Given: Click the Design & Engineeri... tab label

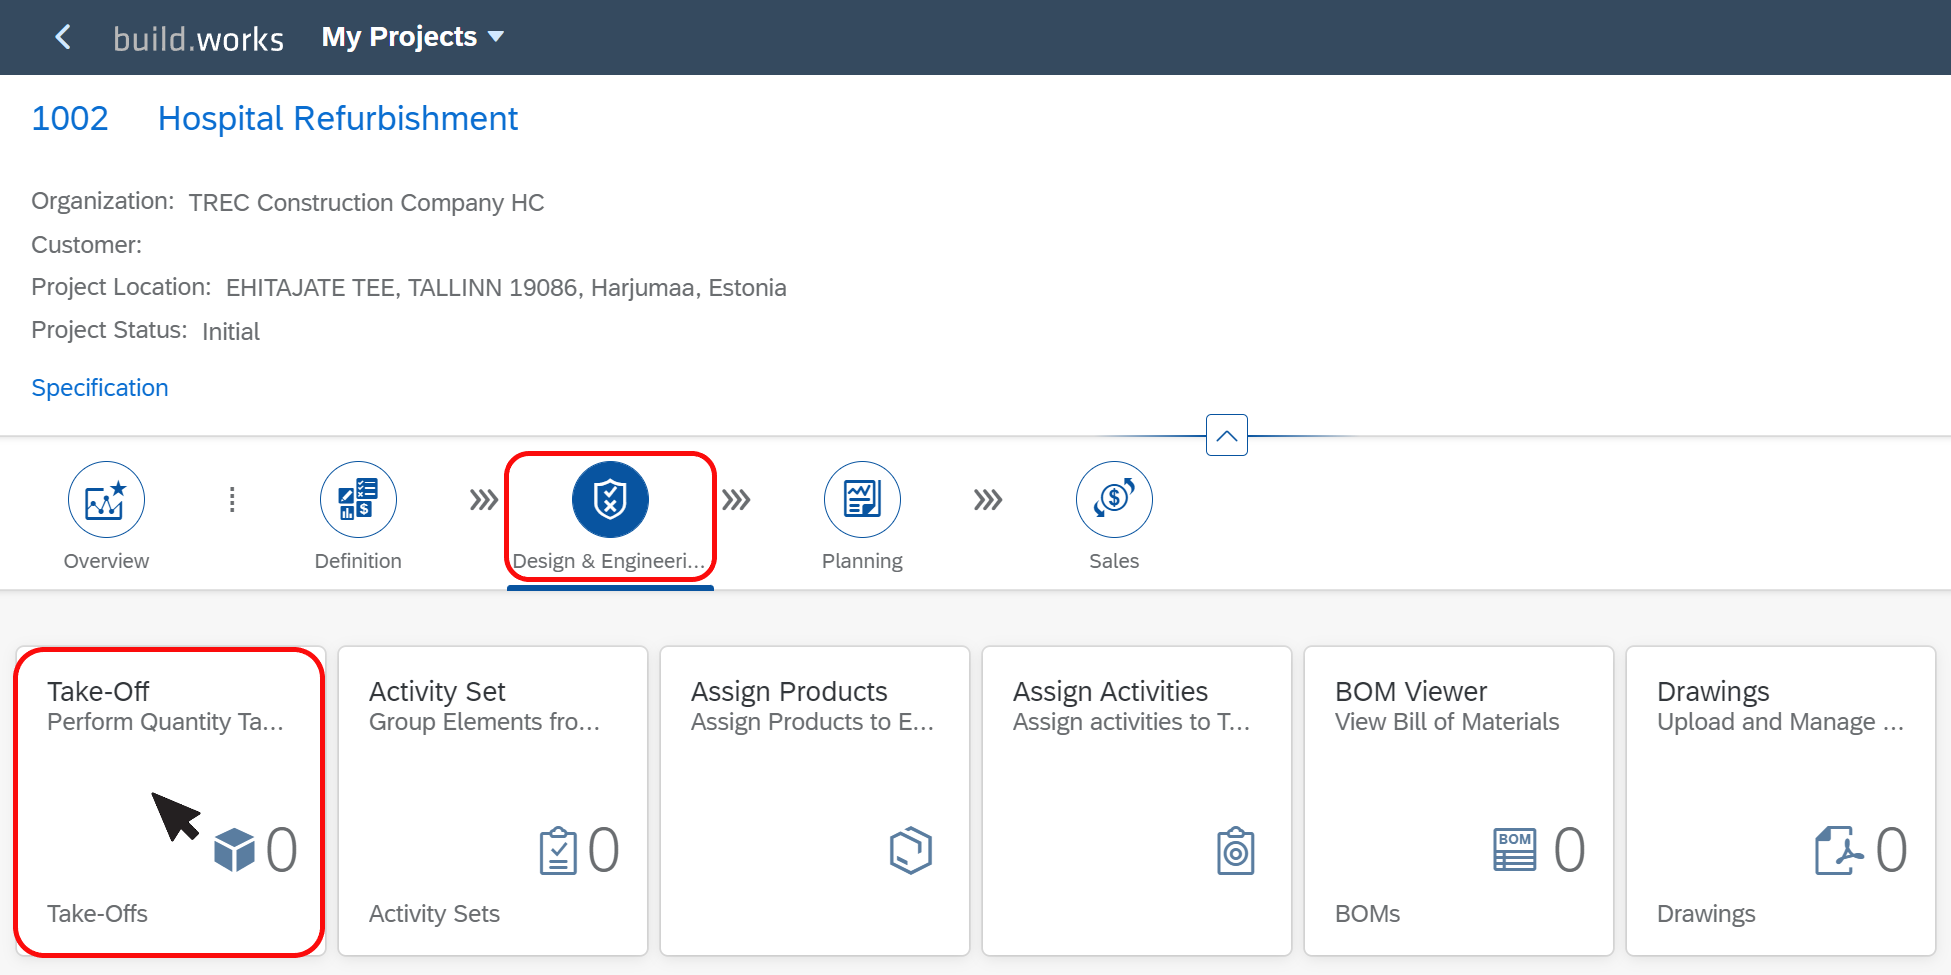Looking at the screenshot, I should tap(609, 561).
